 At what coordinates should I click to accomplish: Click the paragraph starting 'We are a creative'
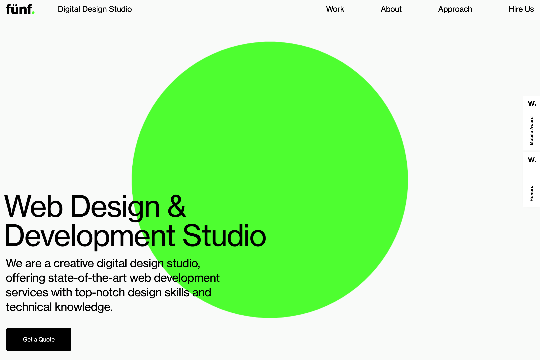113,285
